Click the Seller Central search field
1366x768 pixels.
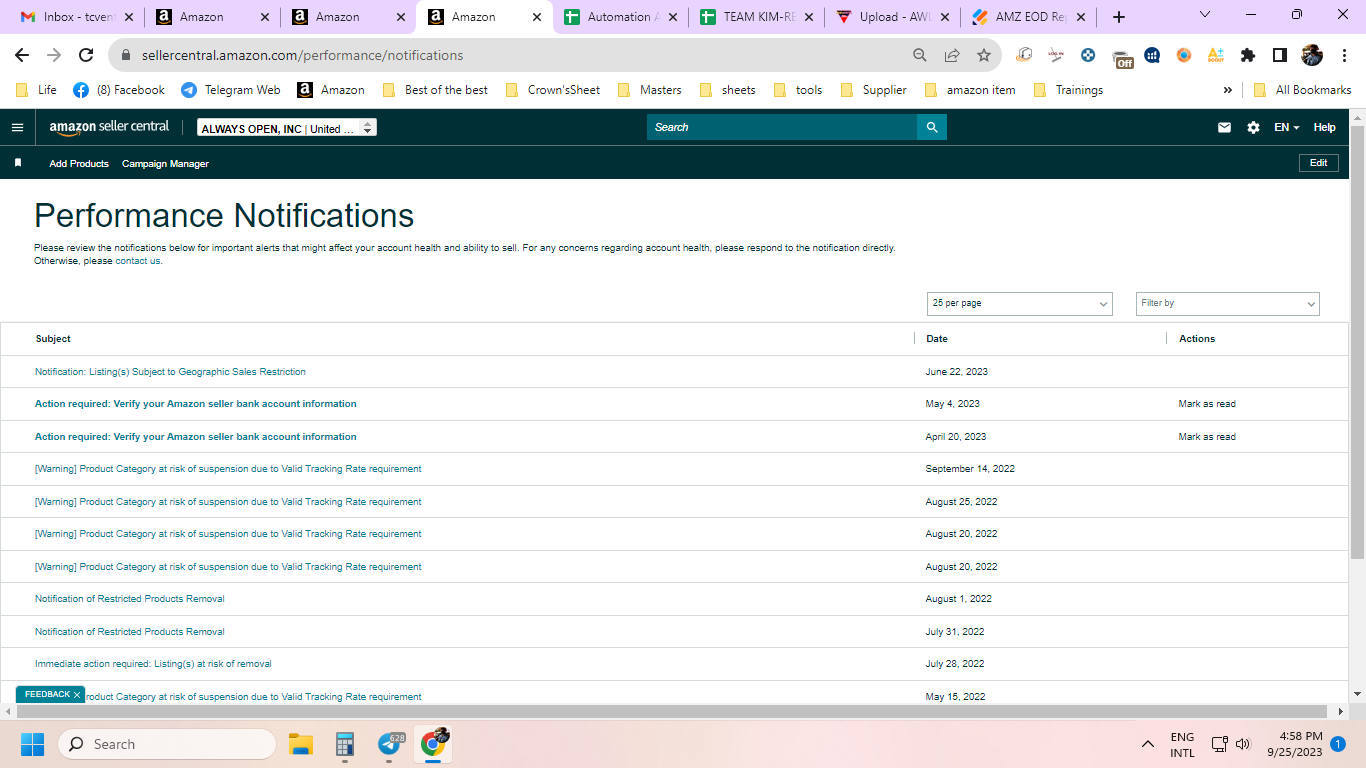[x=782, y=127]
